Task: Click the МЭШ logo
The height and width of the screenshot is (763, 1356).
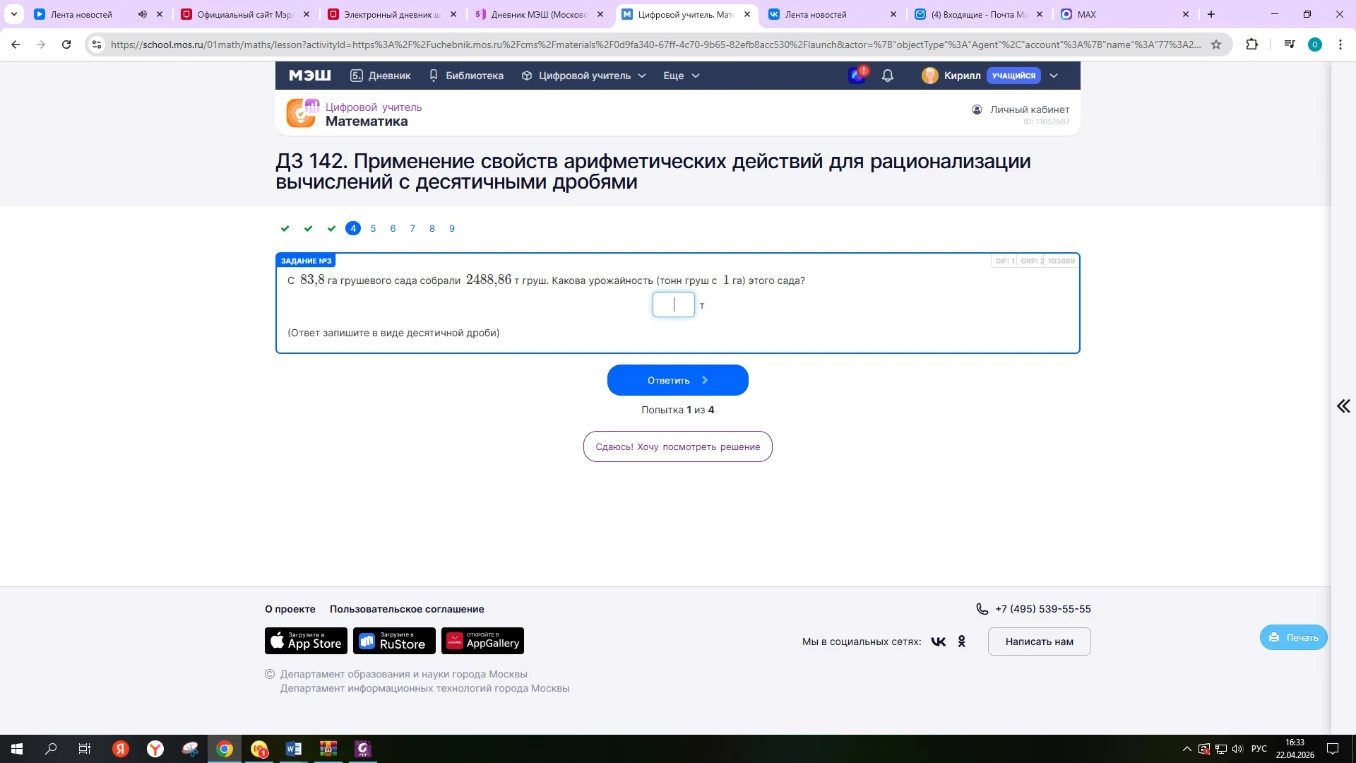Action: [x=310, y=76]
